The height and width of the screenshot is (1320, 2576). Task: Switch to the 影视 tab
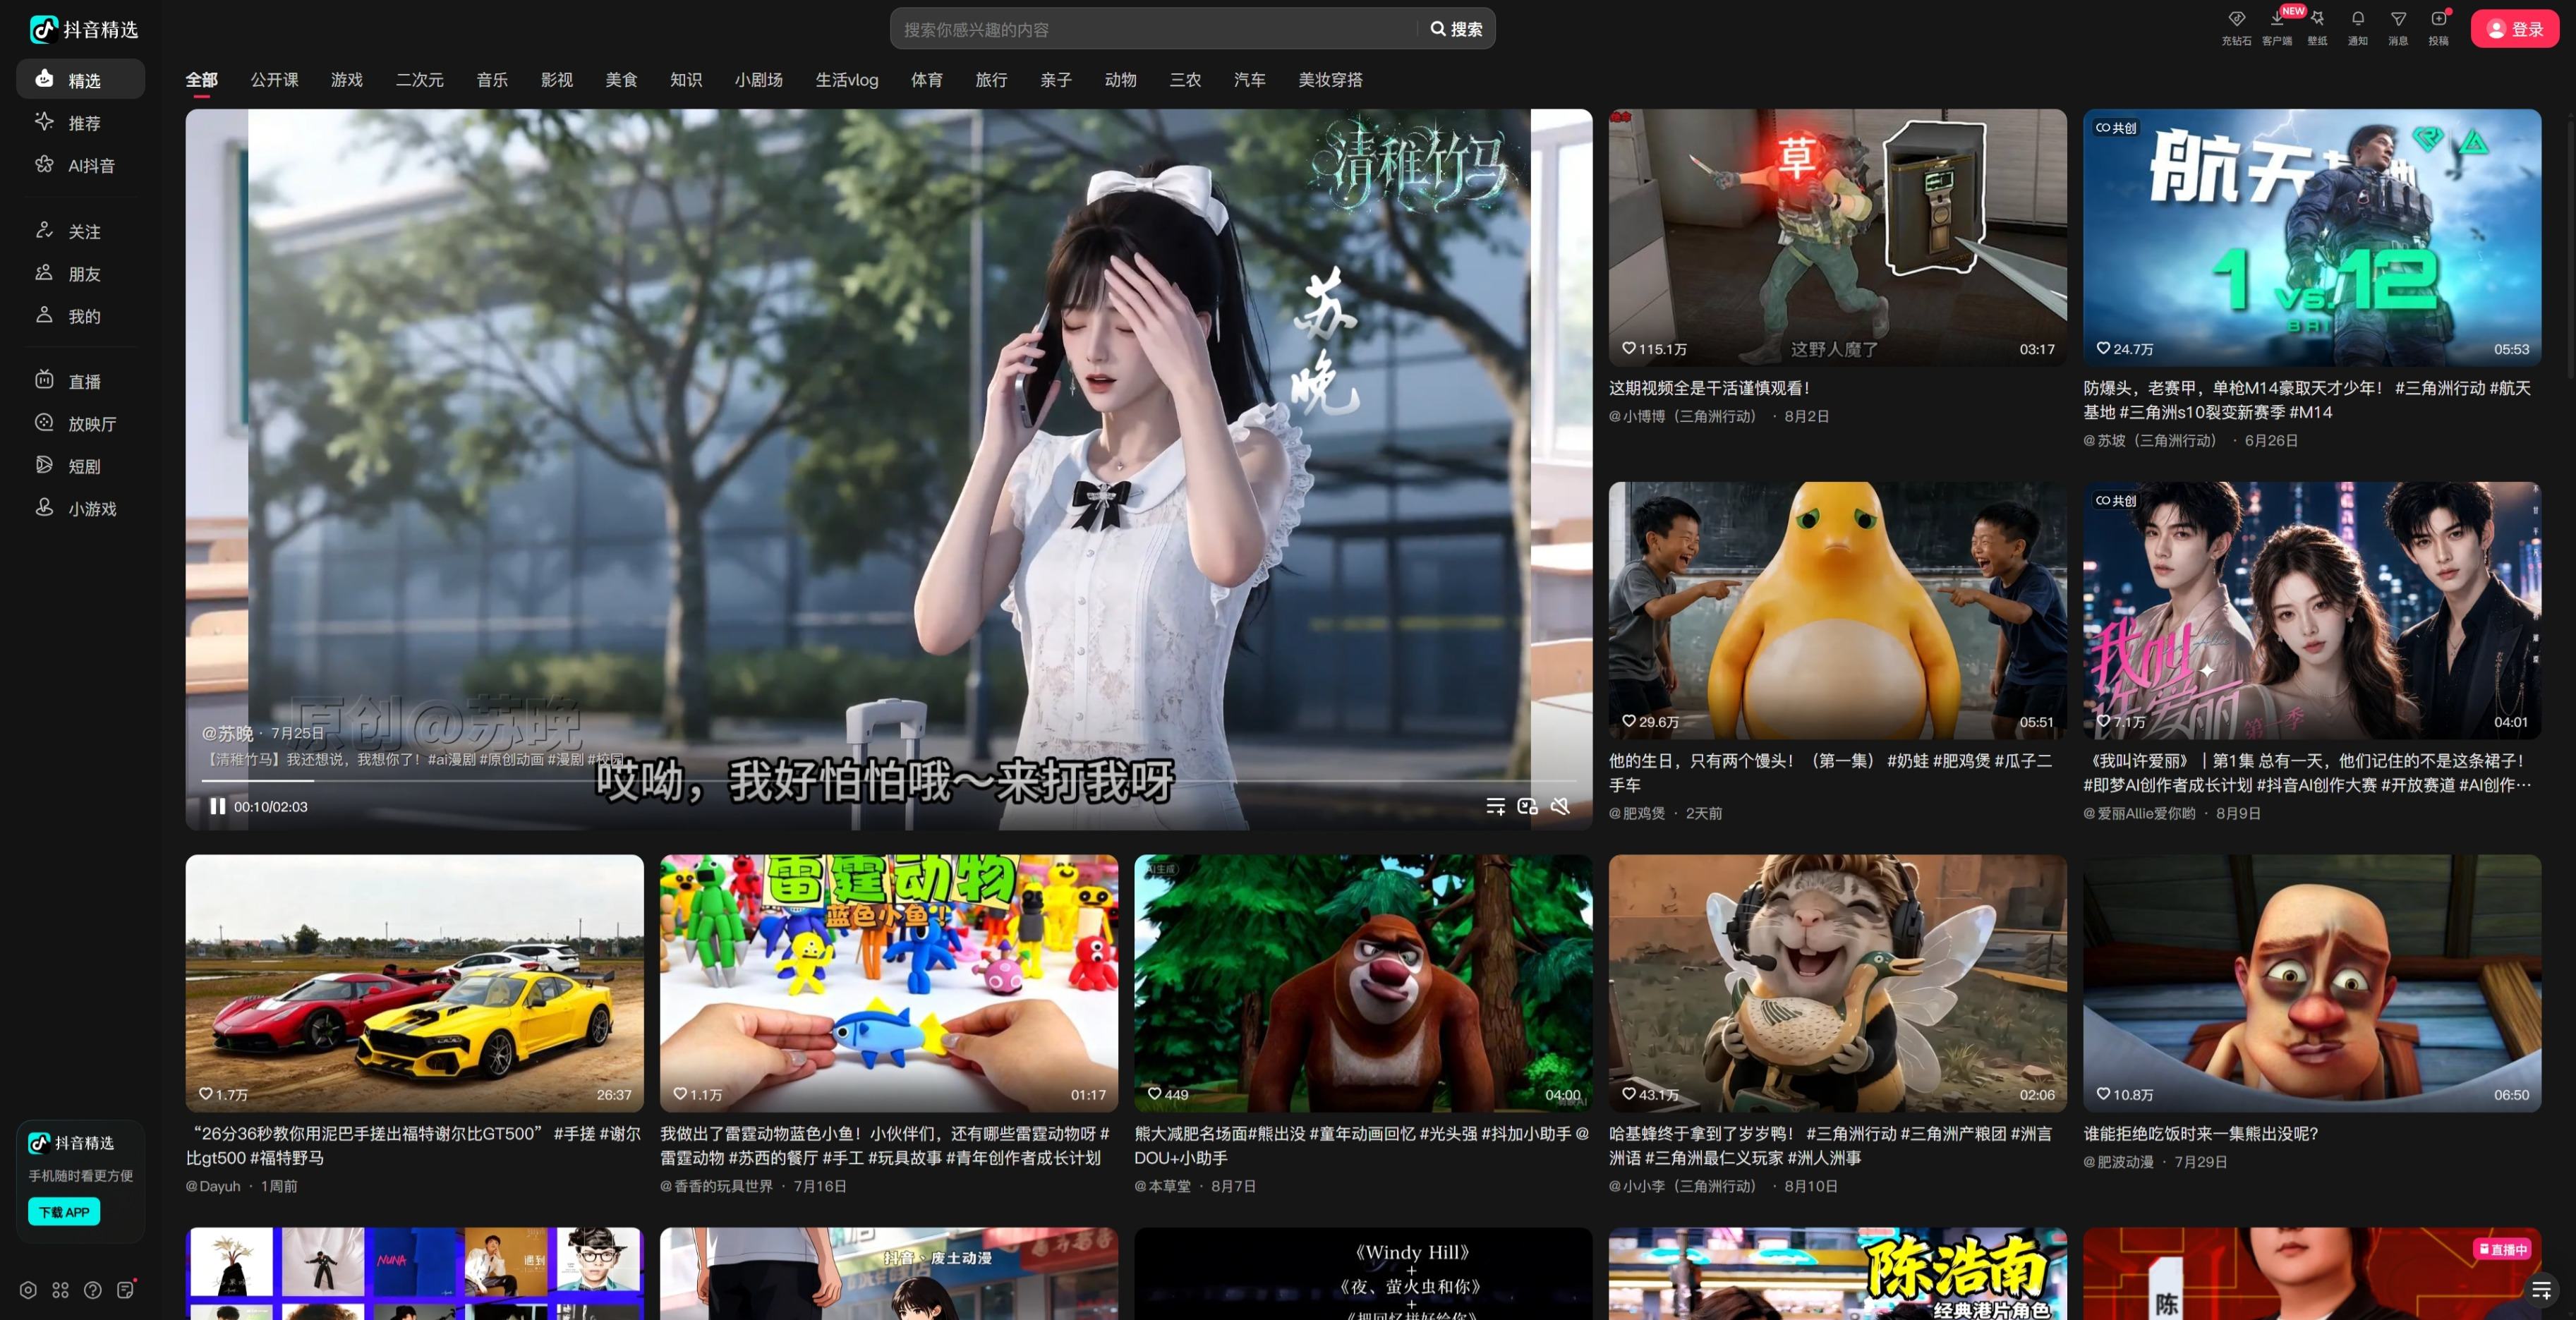(557, 80)
